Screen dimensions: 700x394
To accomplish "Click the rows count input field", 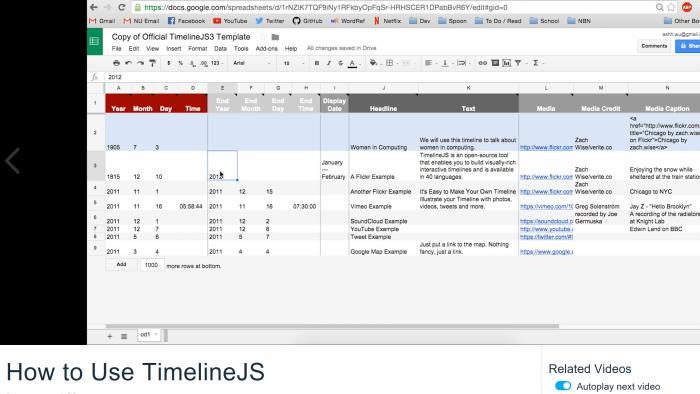I will click(152, 265).
